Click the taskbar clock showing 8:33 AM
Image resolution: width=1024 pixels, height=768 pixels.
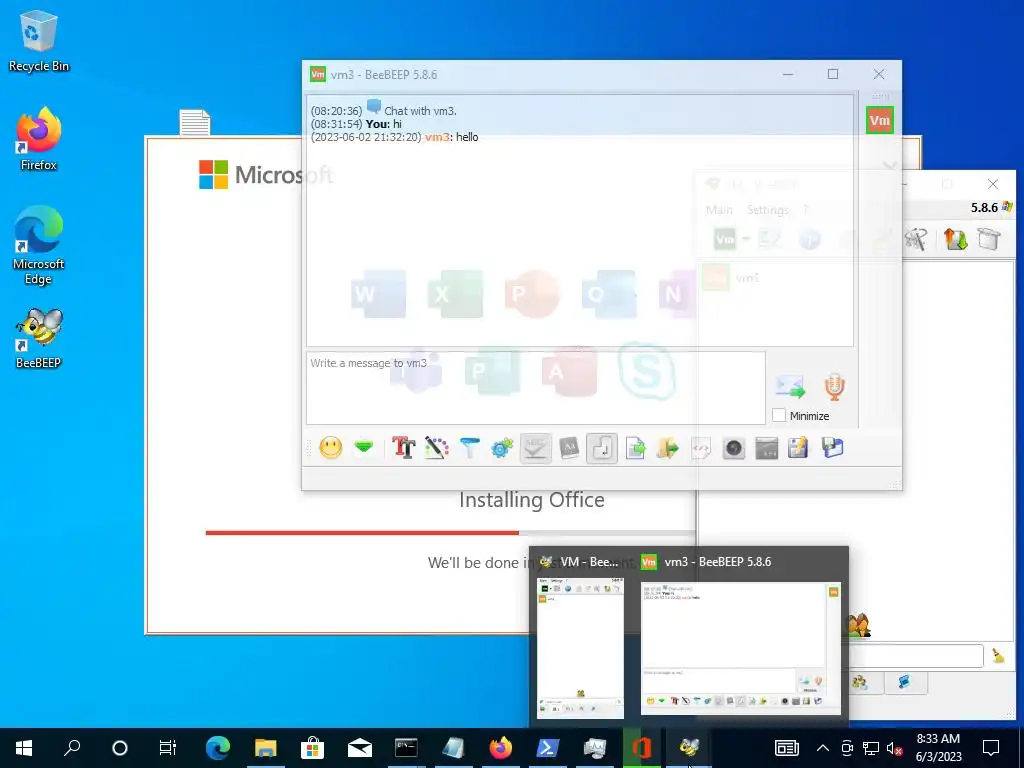click(938, 748)
